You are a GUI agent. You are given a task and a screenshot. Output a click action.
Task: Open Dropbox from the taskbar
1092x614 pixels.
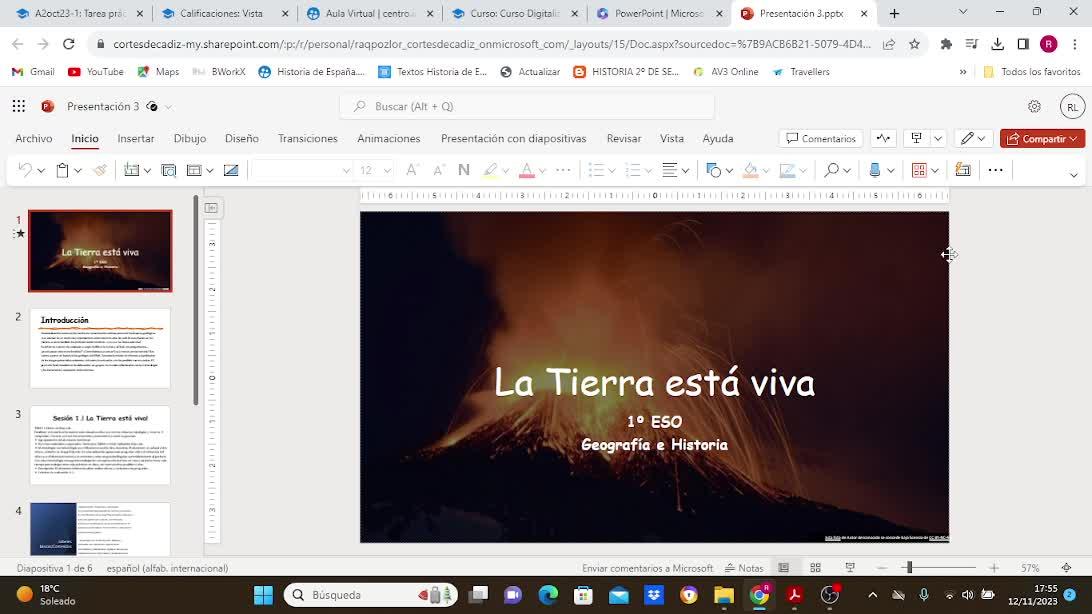coord(654,595)
